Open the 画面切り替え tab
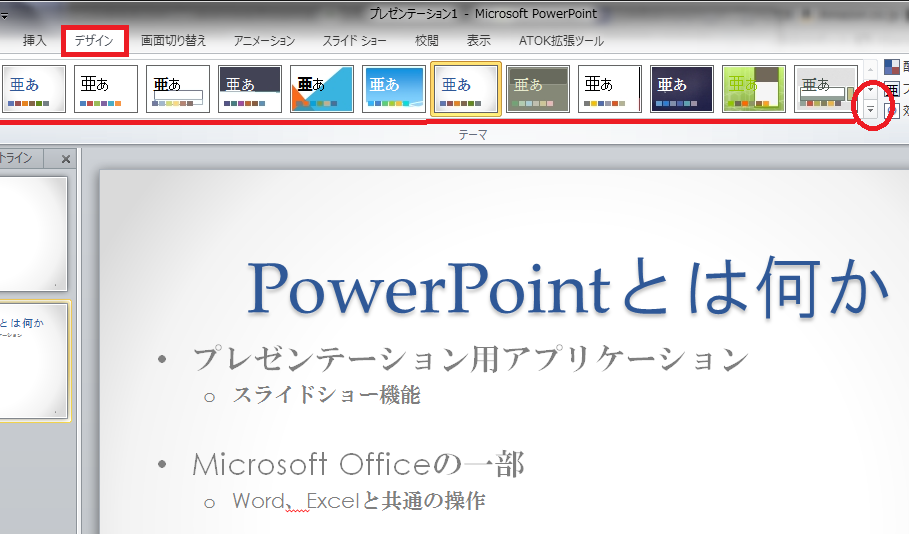This screenshot has height=534, width=909. click(x=173, y=41)
